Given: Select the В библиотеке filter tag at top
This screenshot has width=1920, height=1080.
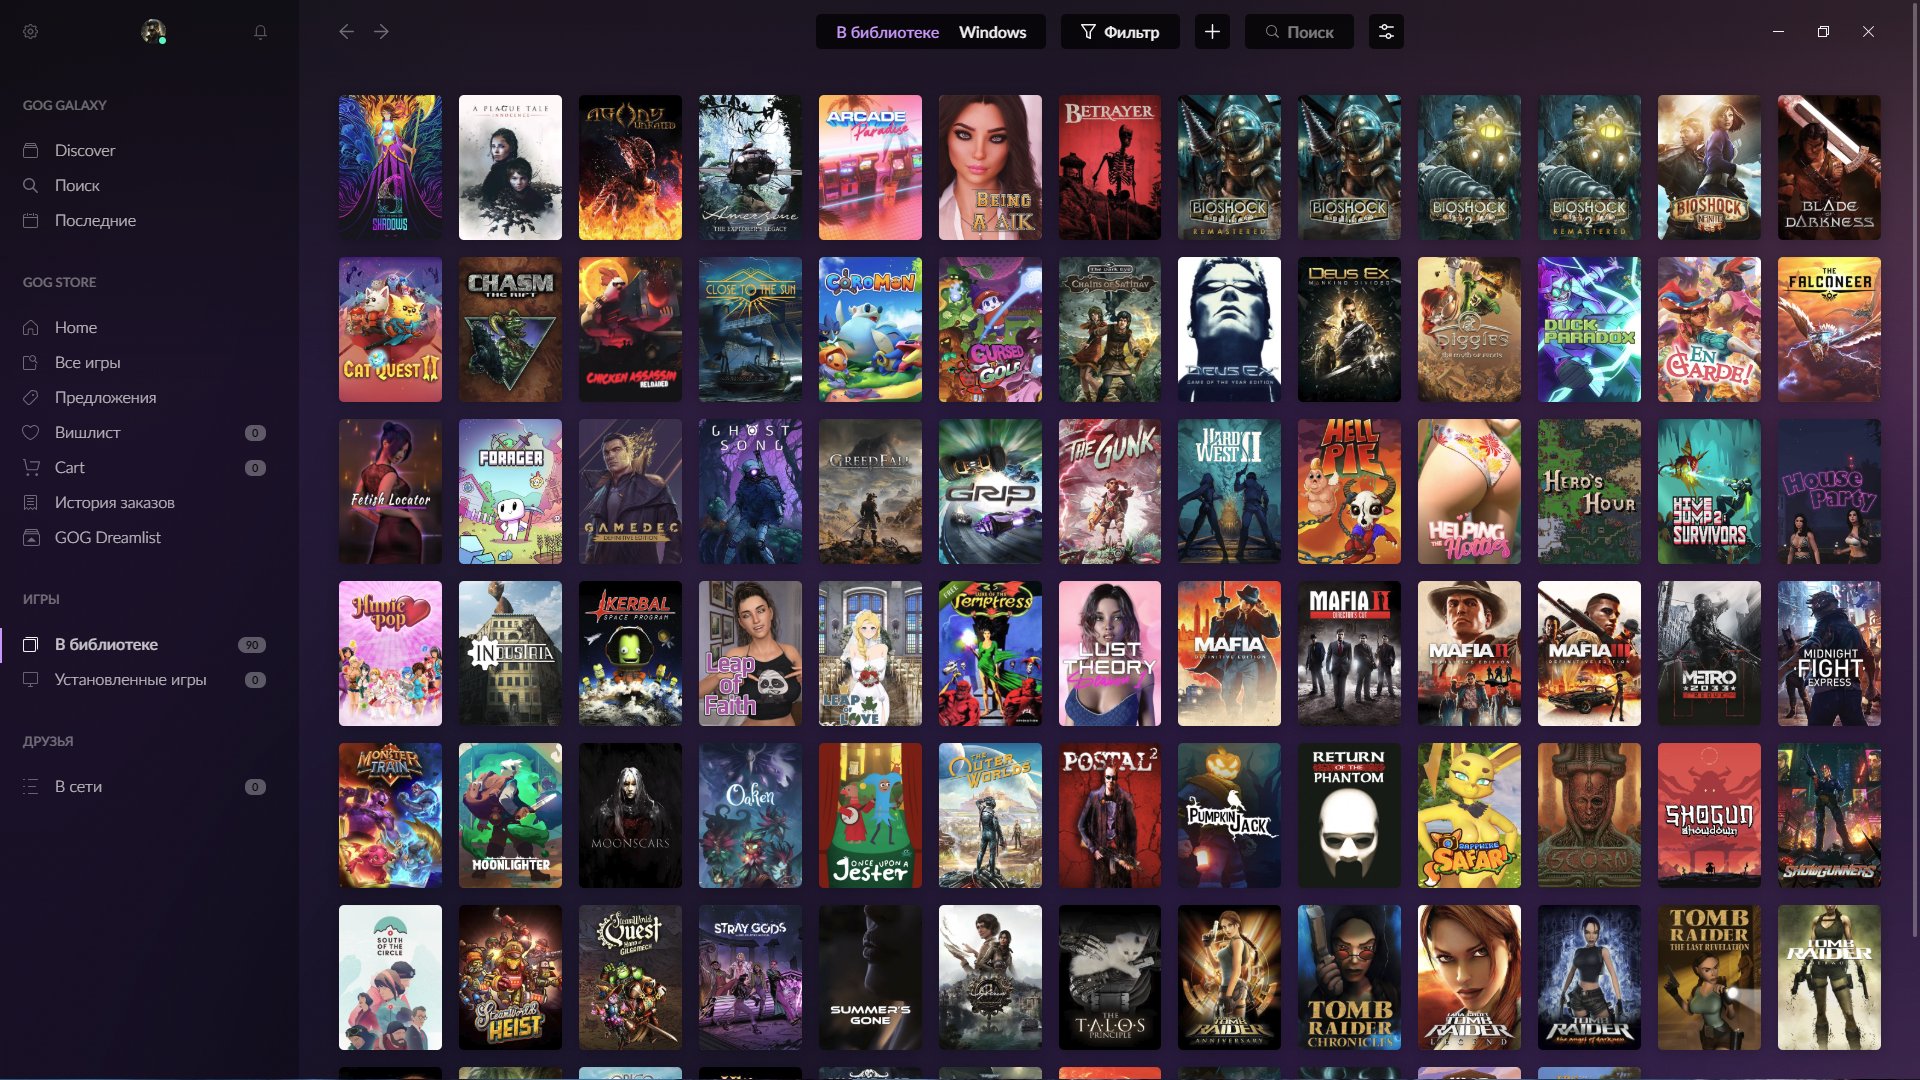Looking at the screenshot, I should coord(887,32).
